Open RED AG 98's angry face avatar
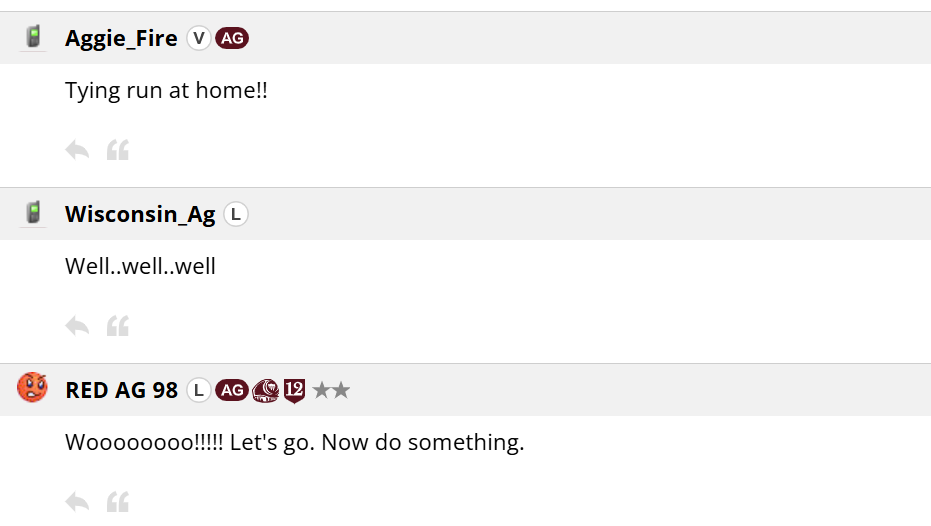This screenshot has width=931, height=526. click(32, 388)
